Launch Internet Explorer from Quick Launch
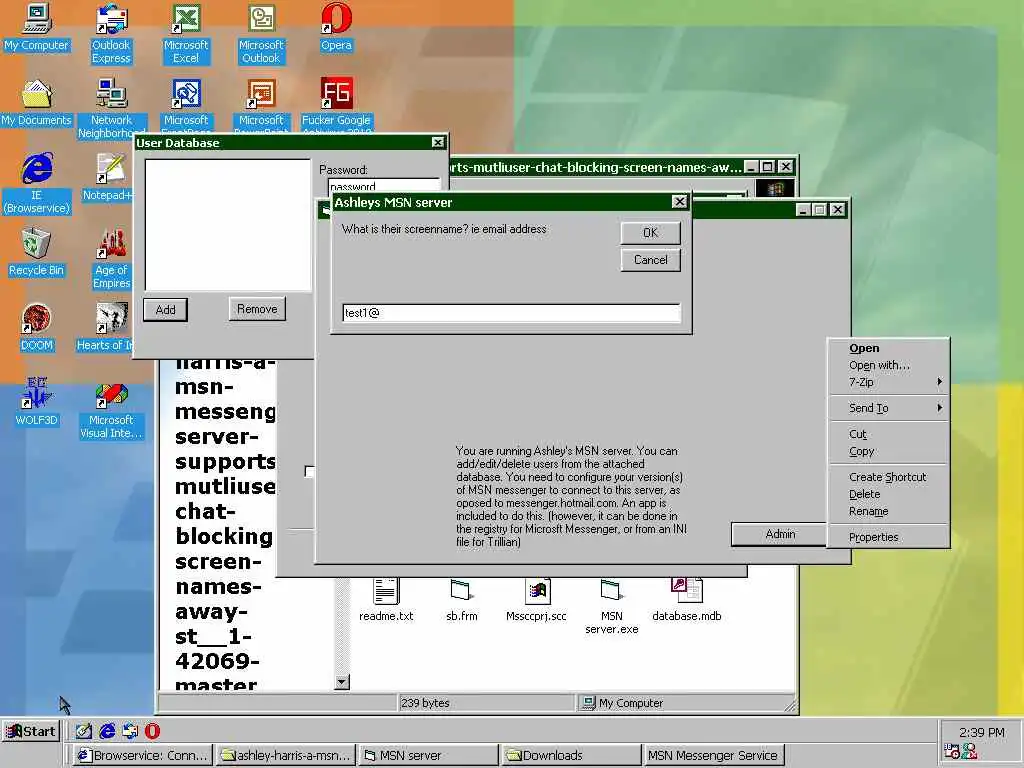Viewport: 1024px width, 768px height. (x=107, y=731)
